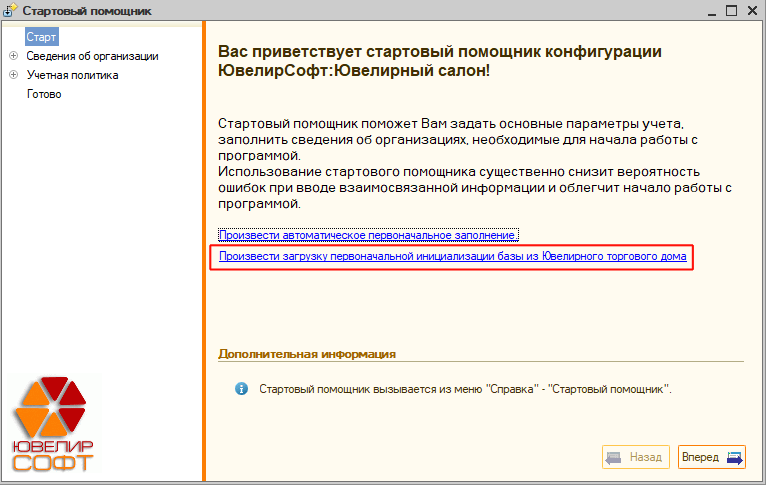Click the Стартовый помощник title bar icon
The image size is (766, 485).
tap(10, 10)
